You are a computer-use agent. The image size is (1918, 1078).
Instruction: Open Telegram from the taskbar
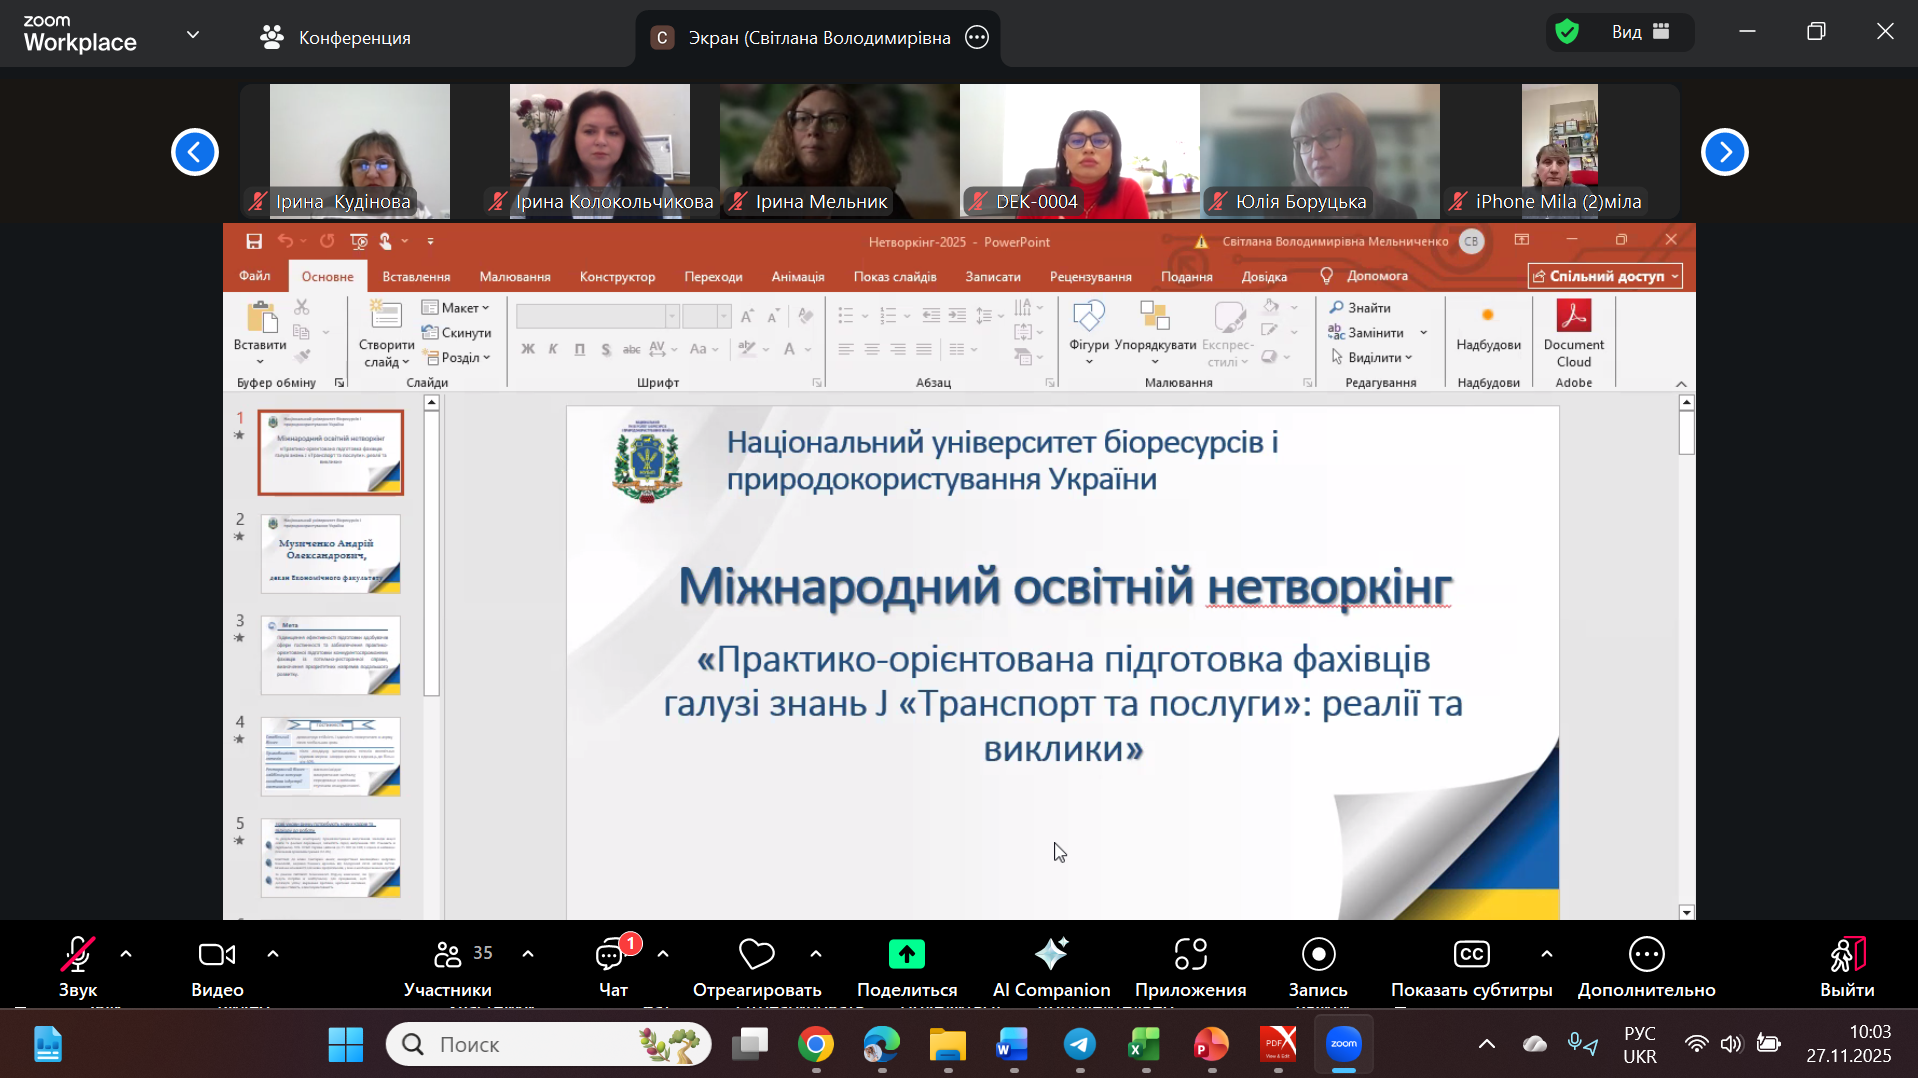tap(1079, 1045)
